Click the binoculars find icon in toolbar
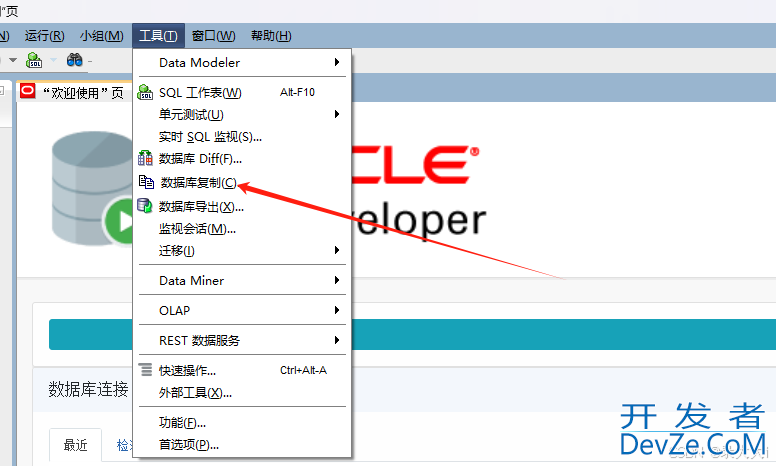This screenshot has width=776, height=466. point(75,60)
